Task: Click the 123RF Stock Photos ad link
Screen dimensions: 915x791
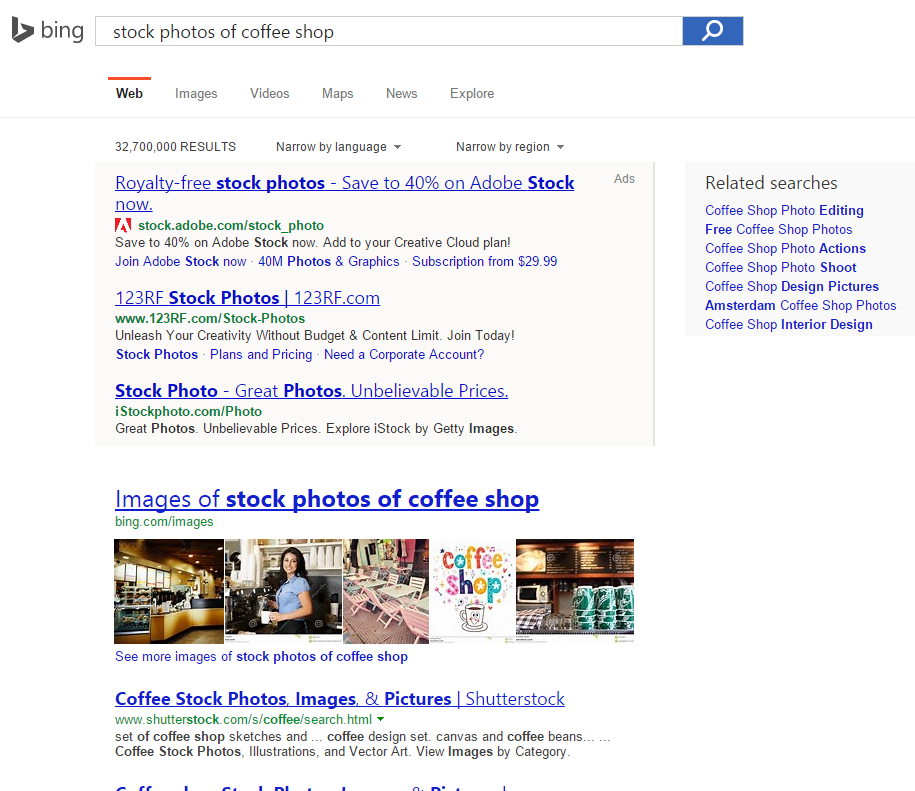Action: 247,298
